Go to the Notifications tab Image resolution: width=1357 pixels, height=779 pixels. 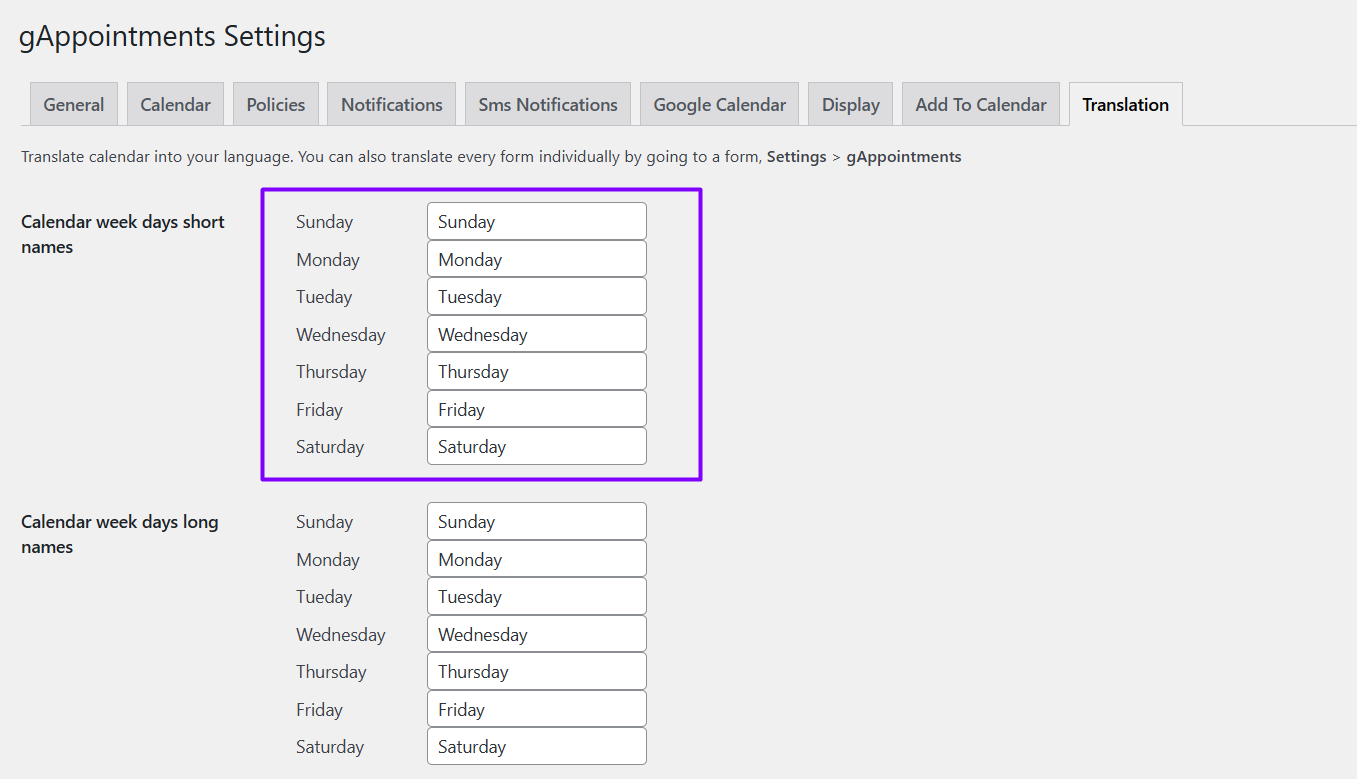[x=391, y=104]
